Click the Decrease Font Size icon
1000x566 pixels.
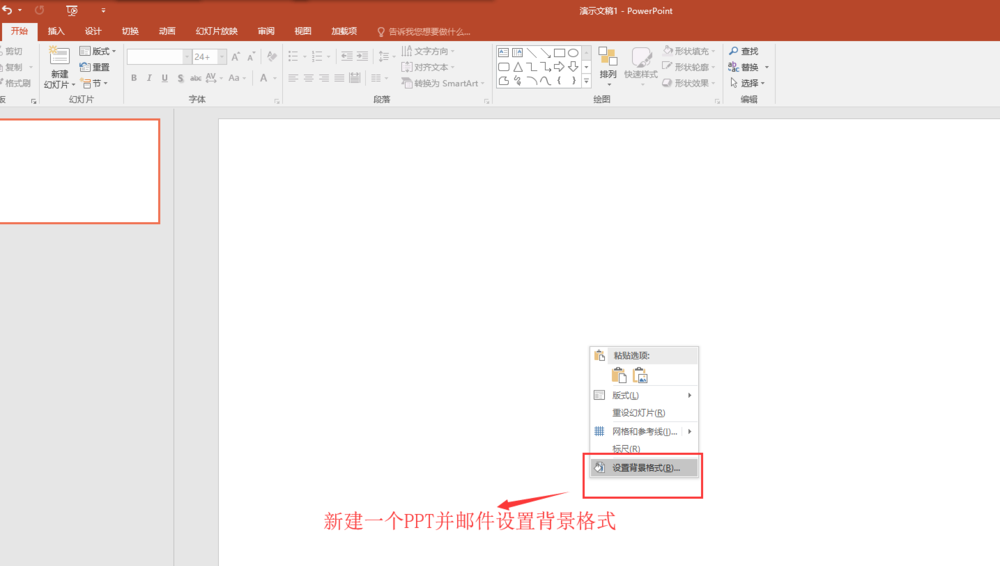[x=251, y=57]
